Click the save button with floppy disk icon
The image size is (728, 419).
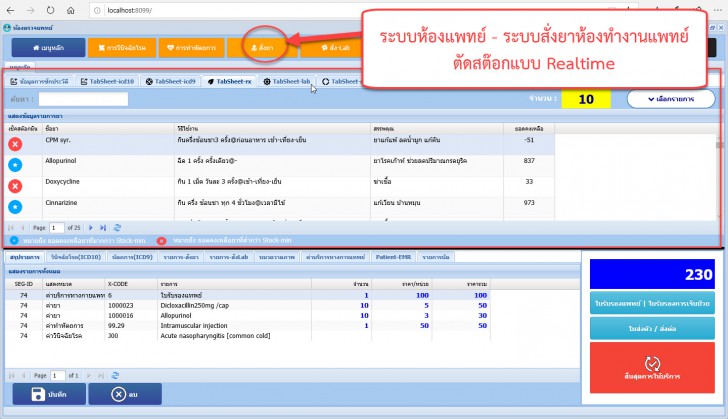[x=49, y=394]
